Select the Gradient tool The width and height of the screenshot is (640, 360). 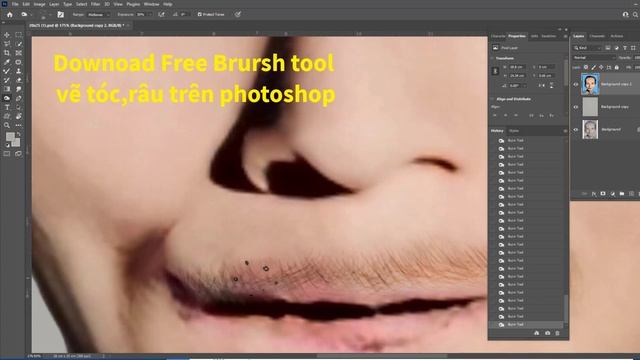tap(7, 89)
